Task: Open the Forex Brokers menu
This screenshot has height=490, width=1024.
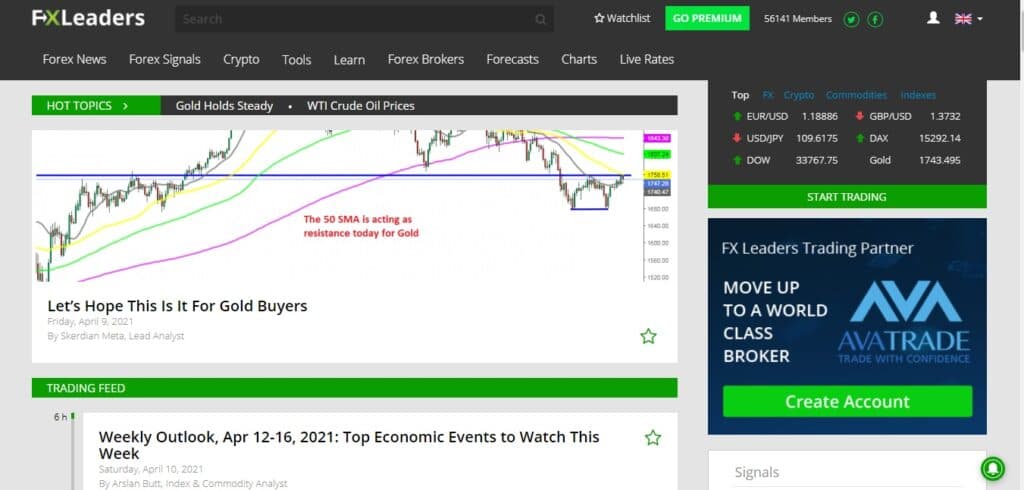Action: 426,59
